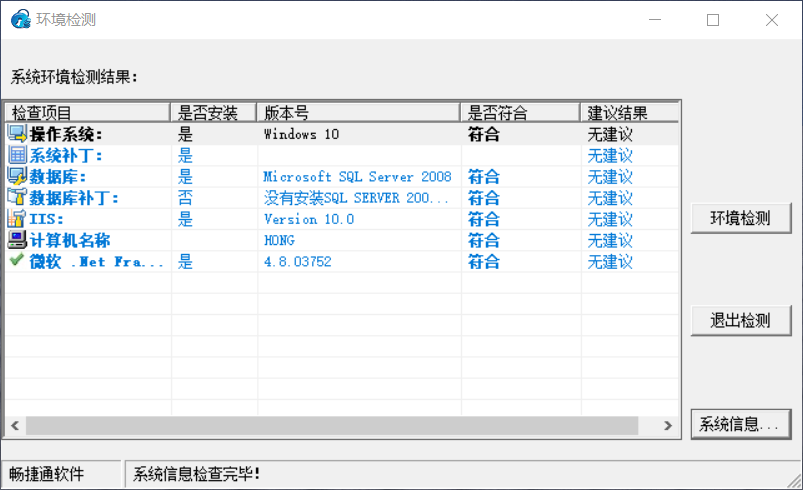The height and width of the screenshot is (490, 803).
Task: Click the IIS row icon
Action: pos(16,219)
